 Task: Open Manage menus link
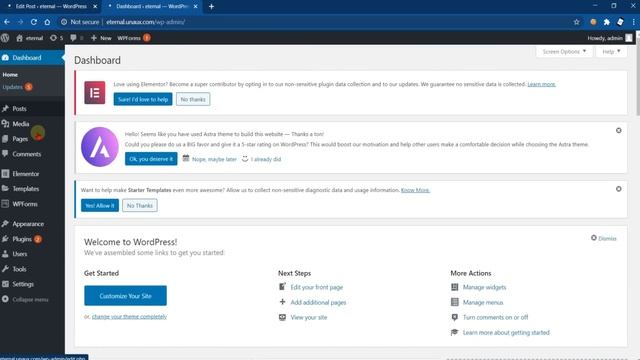(483, 302)
